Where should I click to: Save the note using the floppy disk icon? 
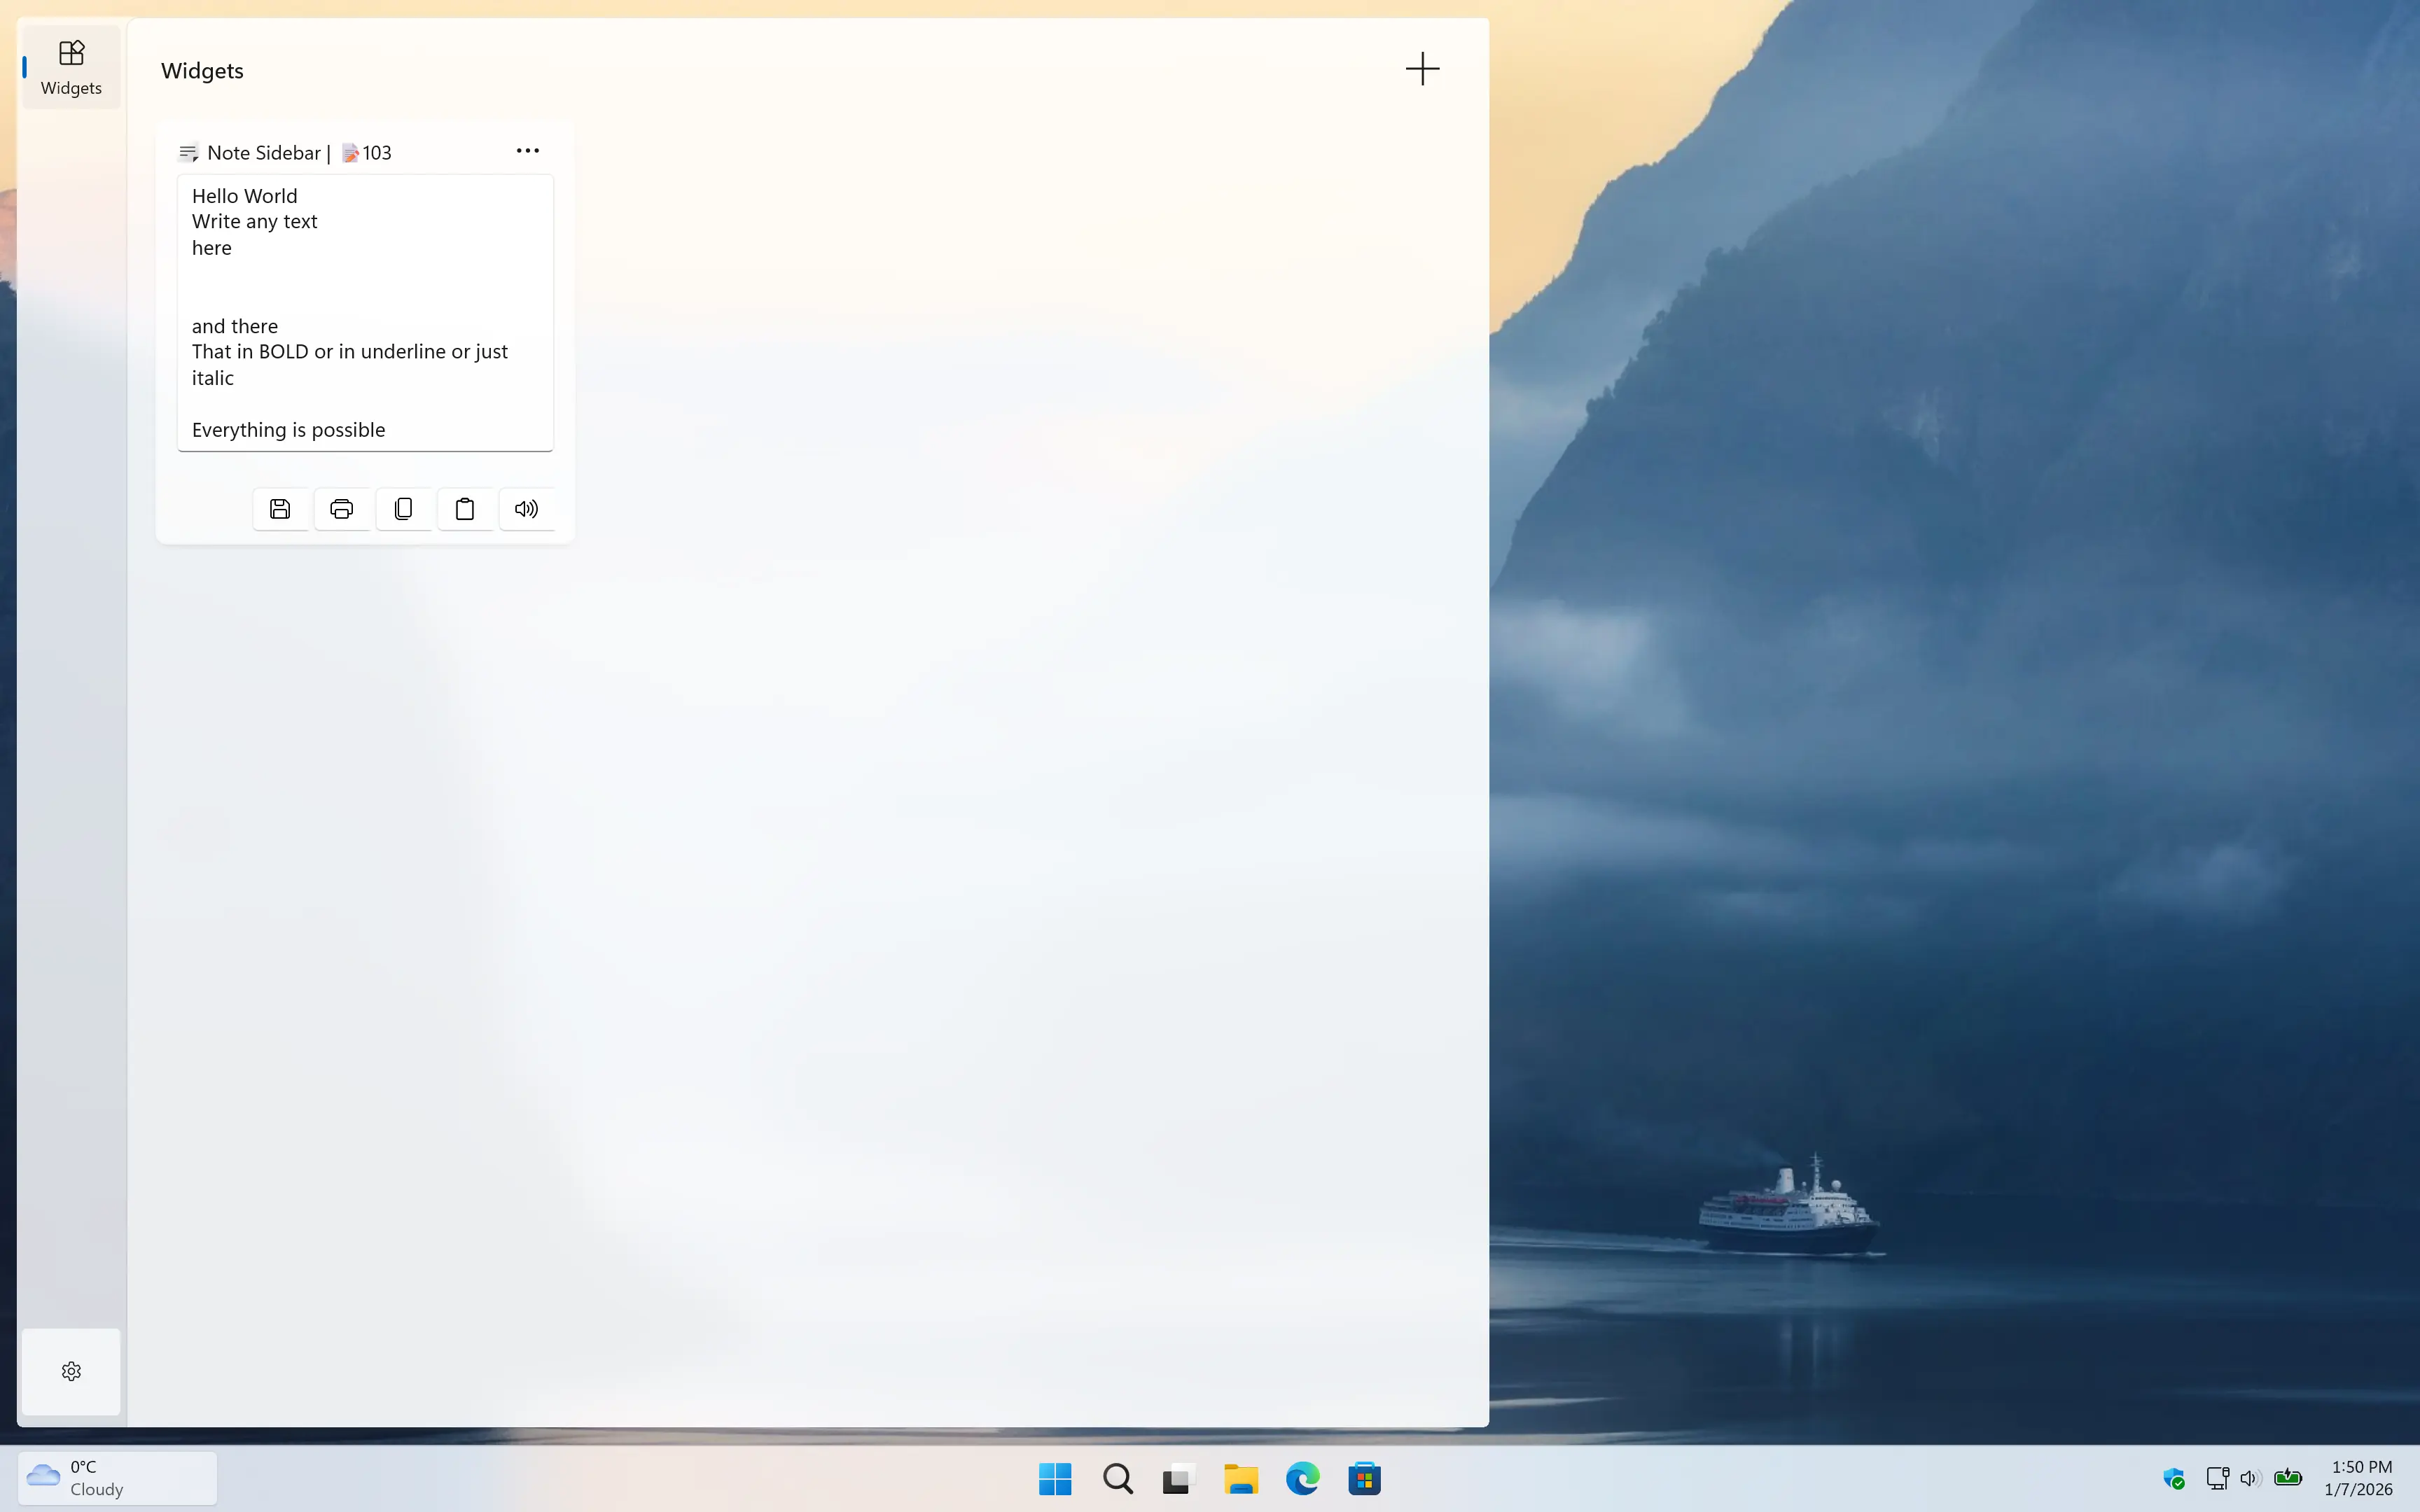(x=280, y=509)
